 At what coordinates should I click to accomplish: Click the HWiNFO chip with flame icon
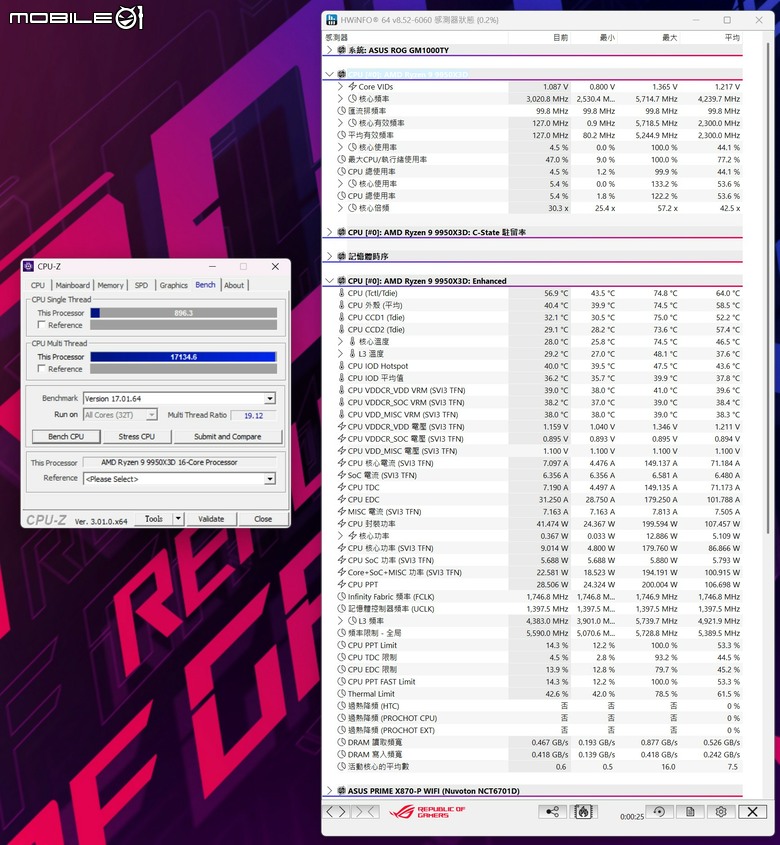pyautogui.click(x=583, y=812)
